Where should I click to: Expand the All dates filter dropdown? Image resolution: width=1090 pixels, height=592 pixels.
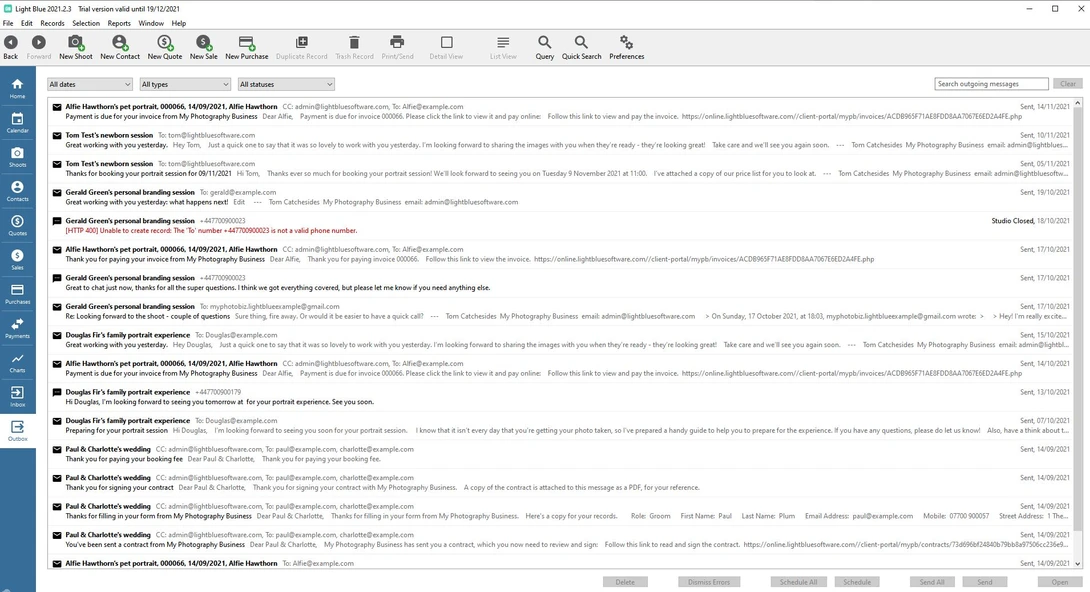click(x=90, y=84)
